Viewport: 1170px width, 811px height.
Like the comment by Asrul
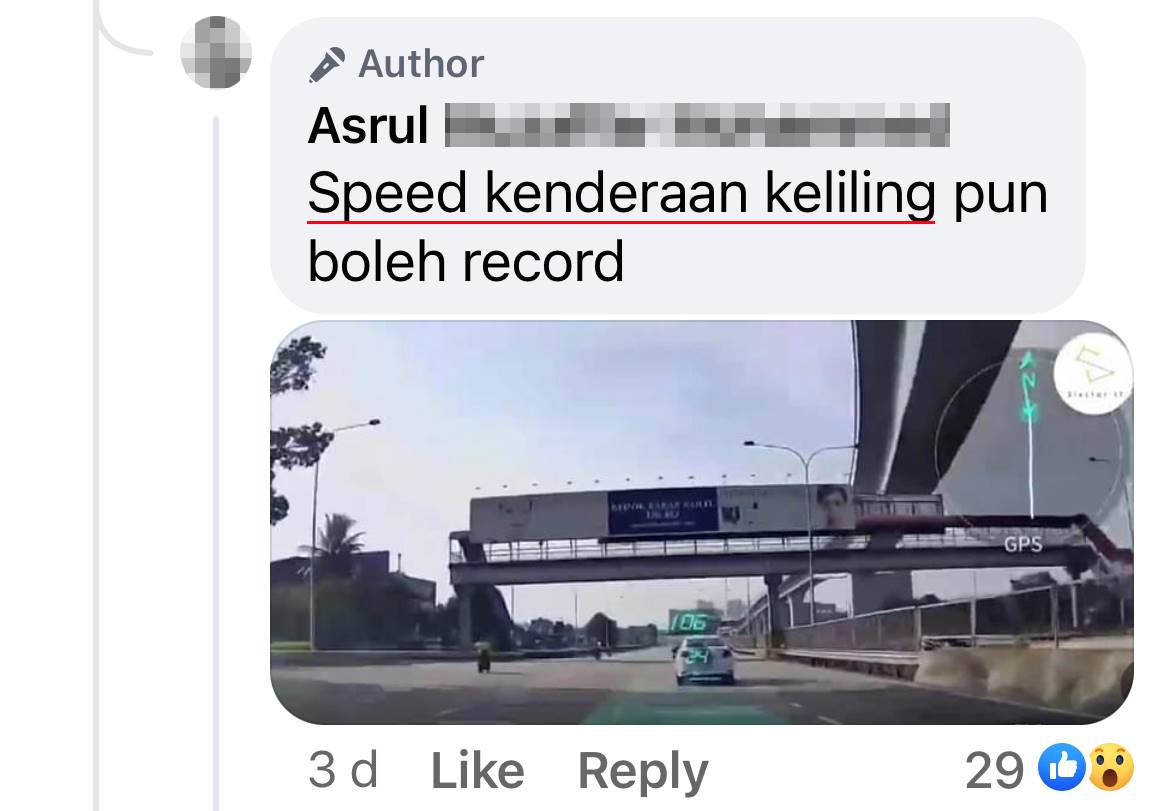[x=478, y=770]
